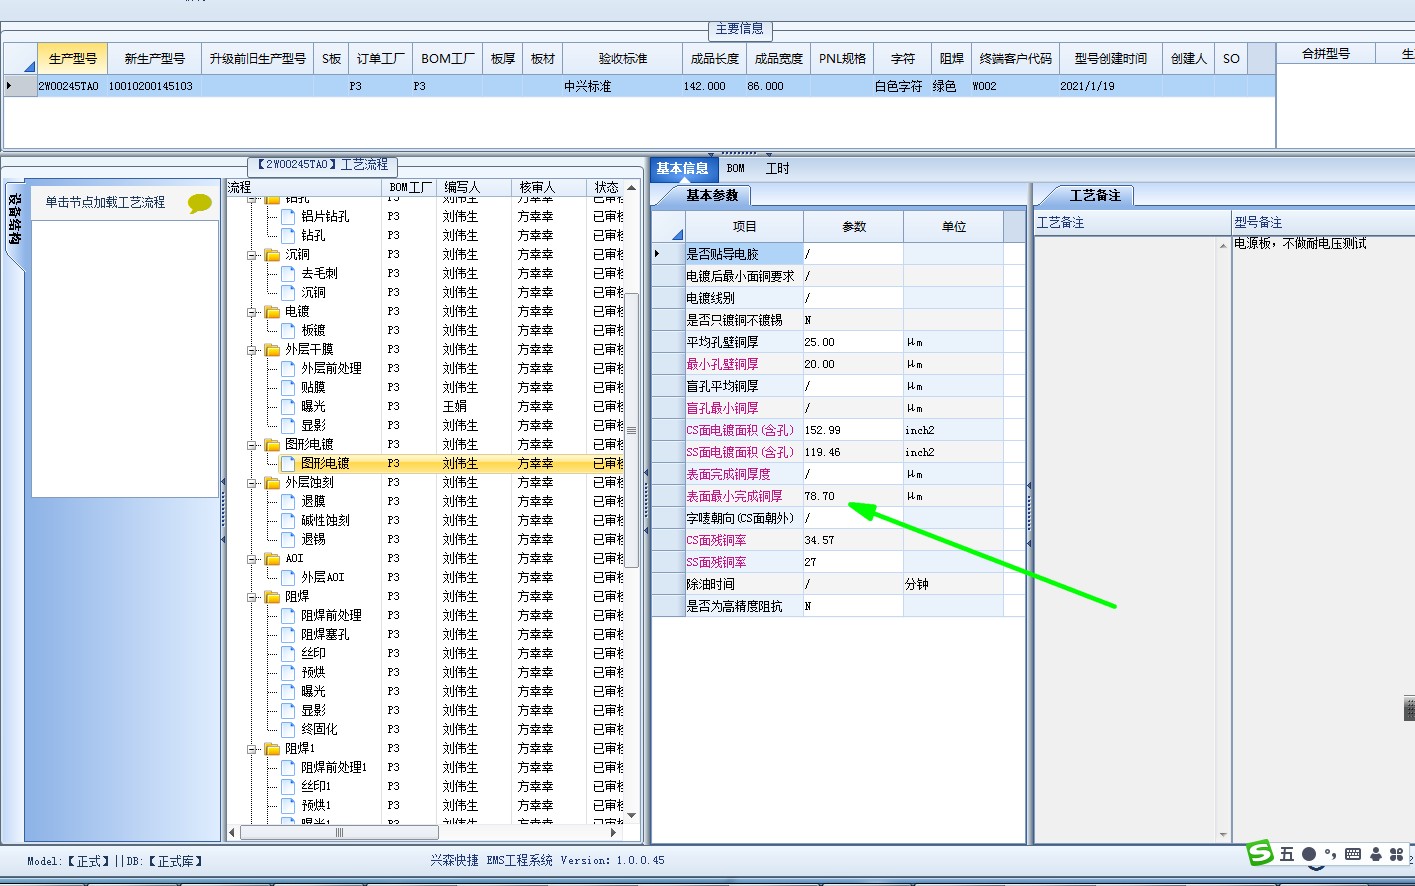Select the 阻焊前处理1 process step
The width and height of the screenshot is (1415, 886).
(334, 767)
